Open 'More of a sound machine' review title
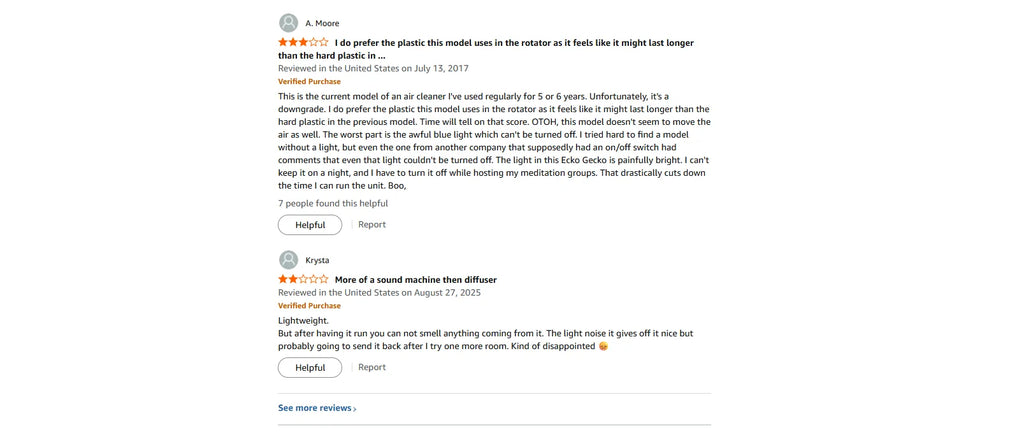The image size is (1024, 437). point(415,280)
